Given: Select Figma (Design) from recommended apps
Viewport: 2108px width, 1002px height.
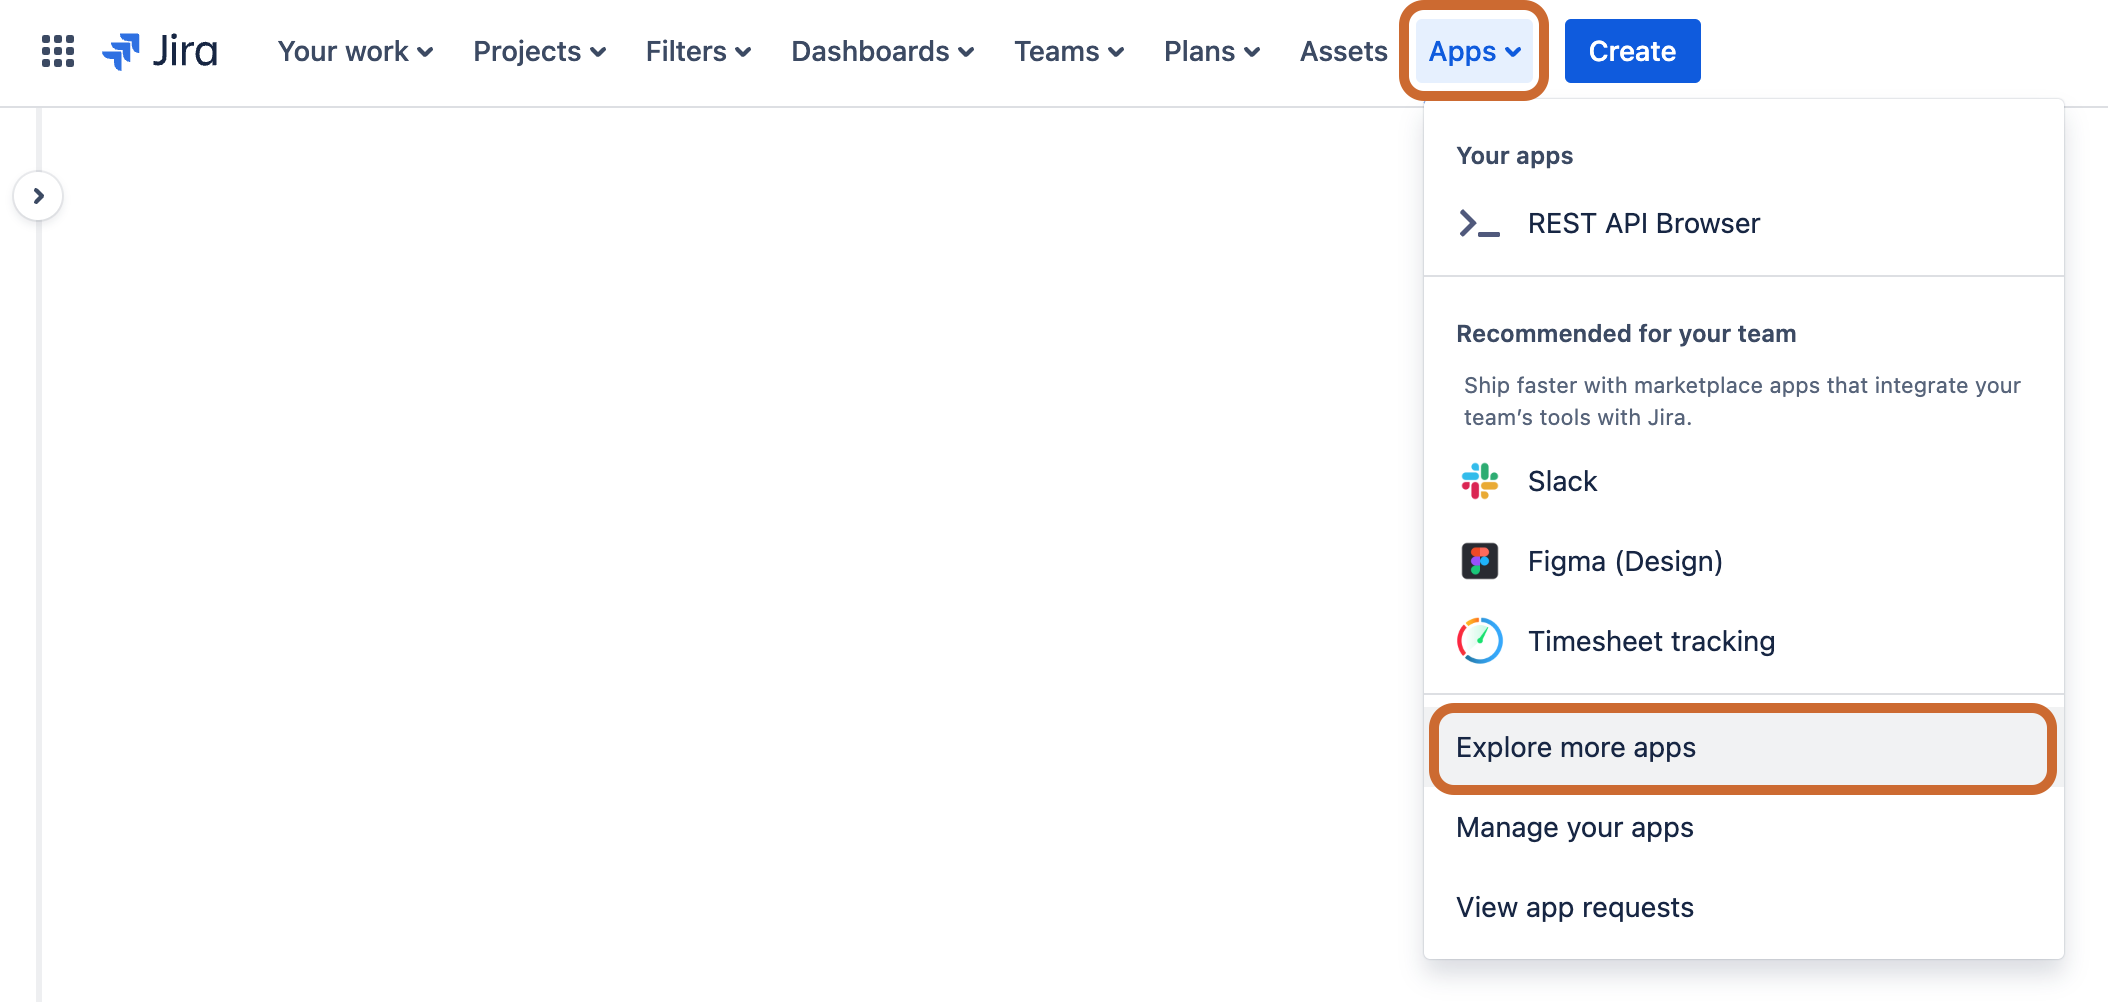Looking at the screenshot, I should pos(1744,561).
